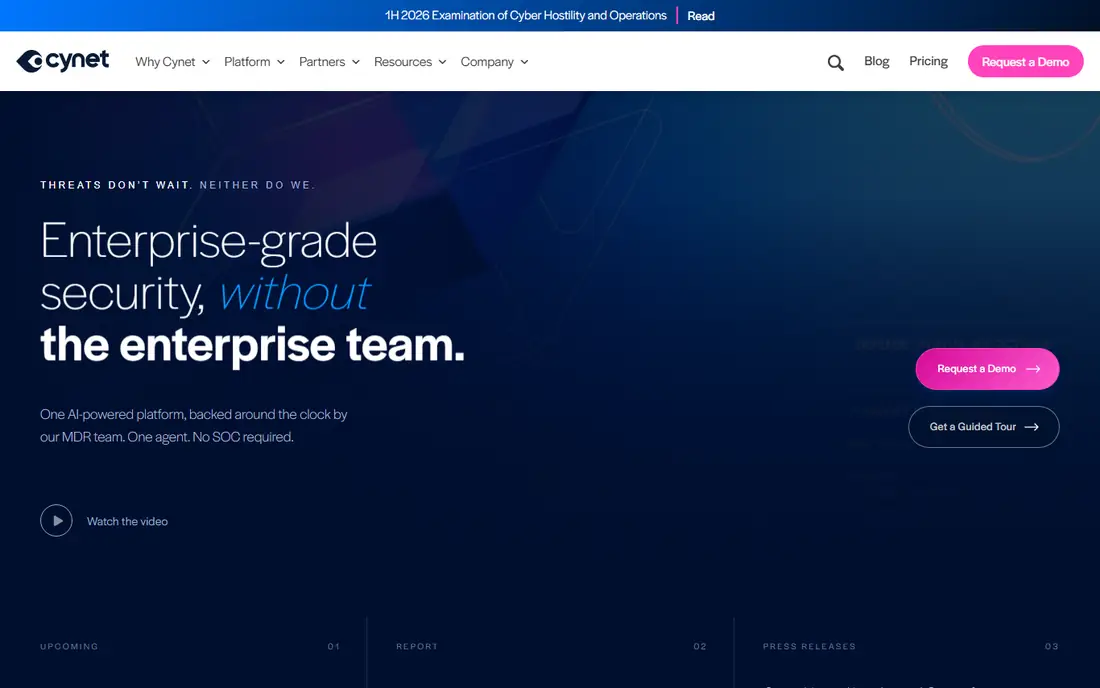The height and width of the screenshot is (688, 1100).
Task: Expand the Why Cynet chevron
Action: [x=206, y=62]
